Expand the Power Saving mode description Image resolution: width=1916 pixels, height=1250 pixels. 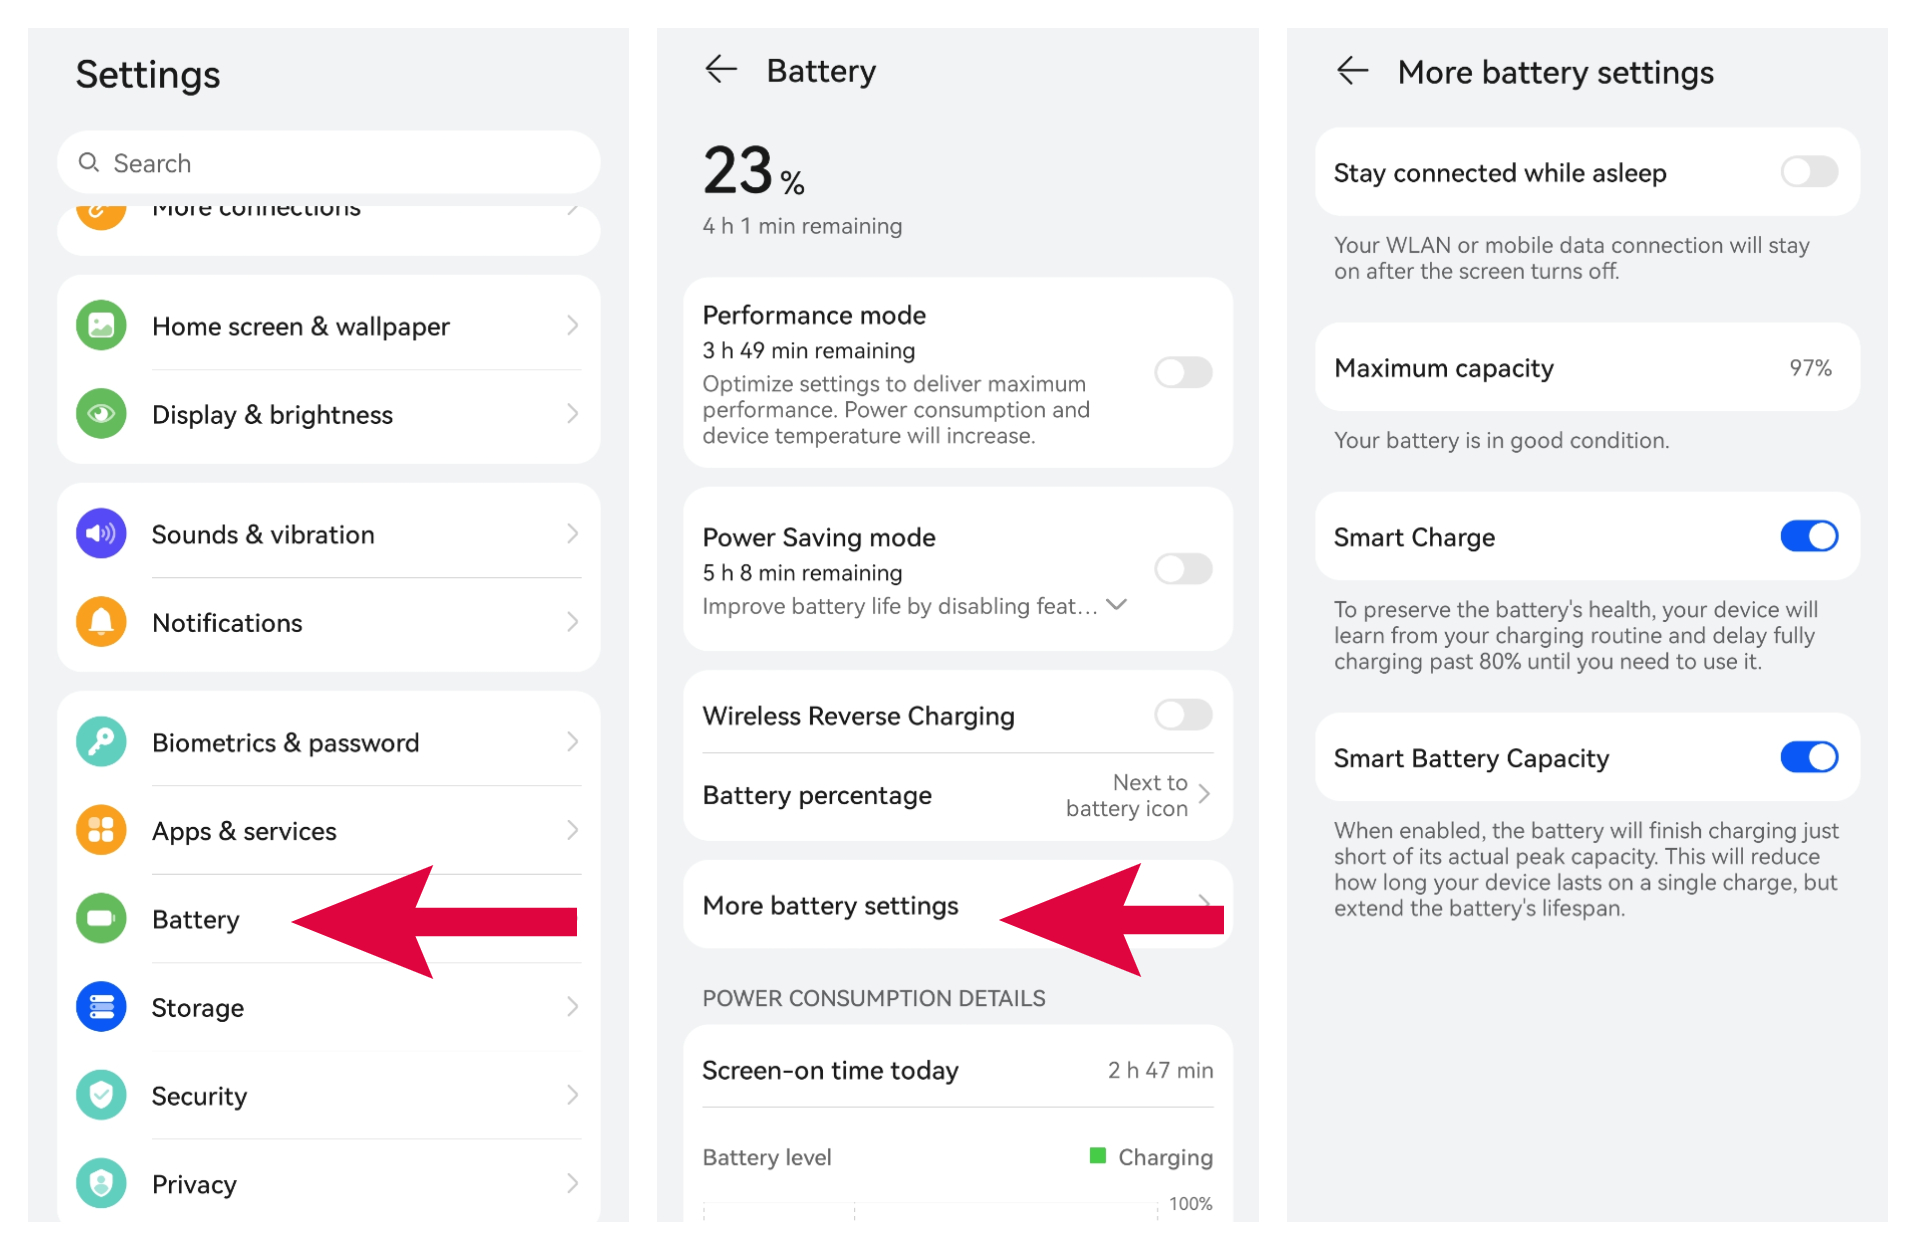point(1117,604)
